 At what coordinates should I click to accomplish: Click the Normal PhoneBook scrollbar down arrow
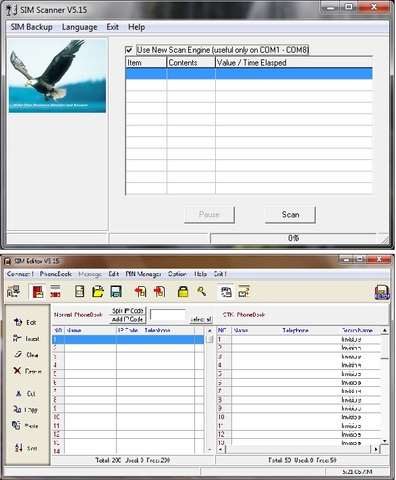tap(210, 449)
